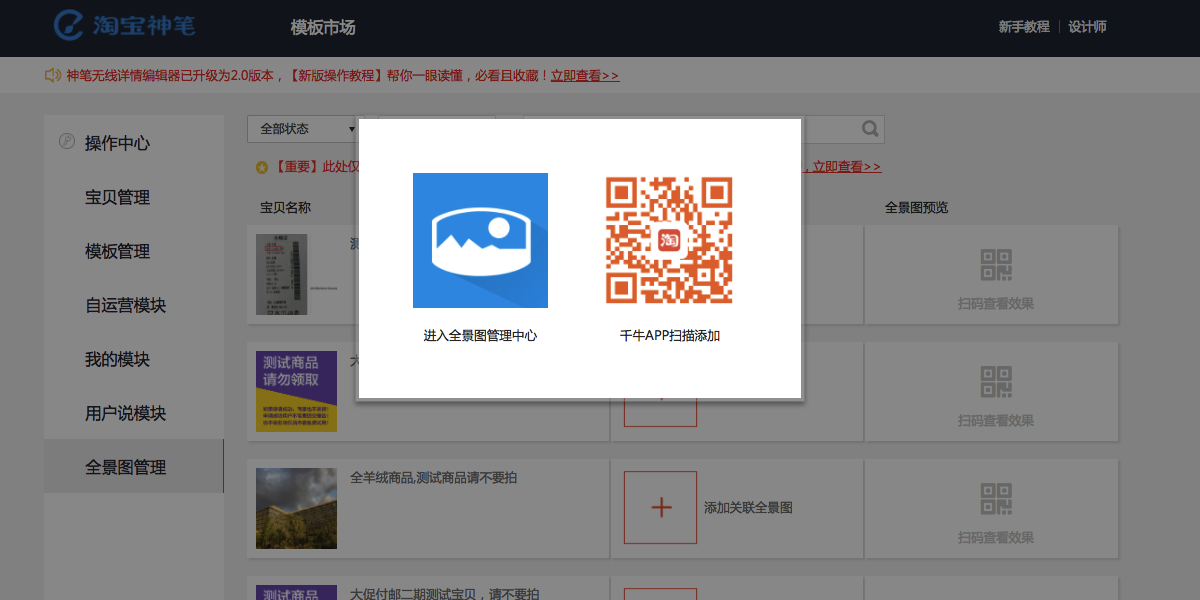1200x600 pixels.
Task: Click the yellow star important-notice icon
Action: pyautogui.click(x=262, y=168)
